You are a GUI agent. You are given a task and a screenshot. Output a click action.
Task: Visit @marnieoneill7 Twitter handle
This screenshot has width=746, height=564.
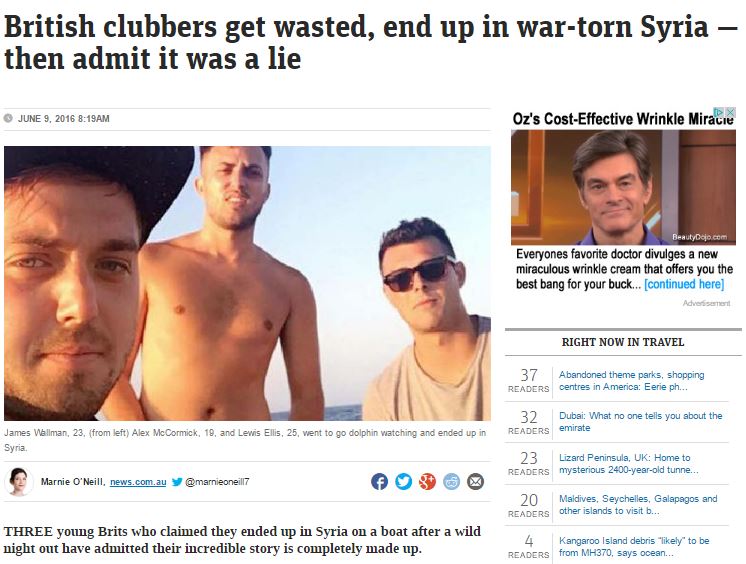pyautogui.click(x=217, y=482)
